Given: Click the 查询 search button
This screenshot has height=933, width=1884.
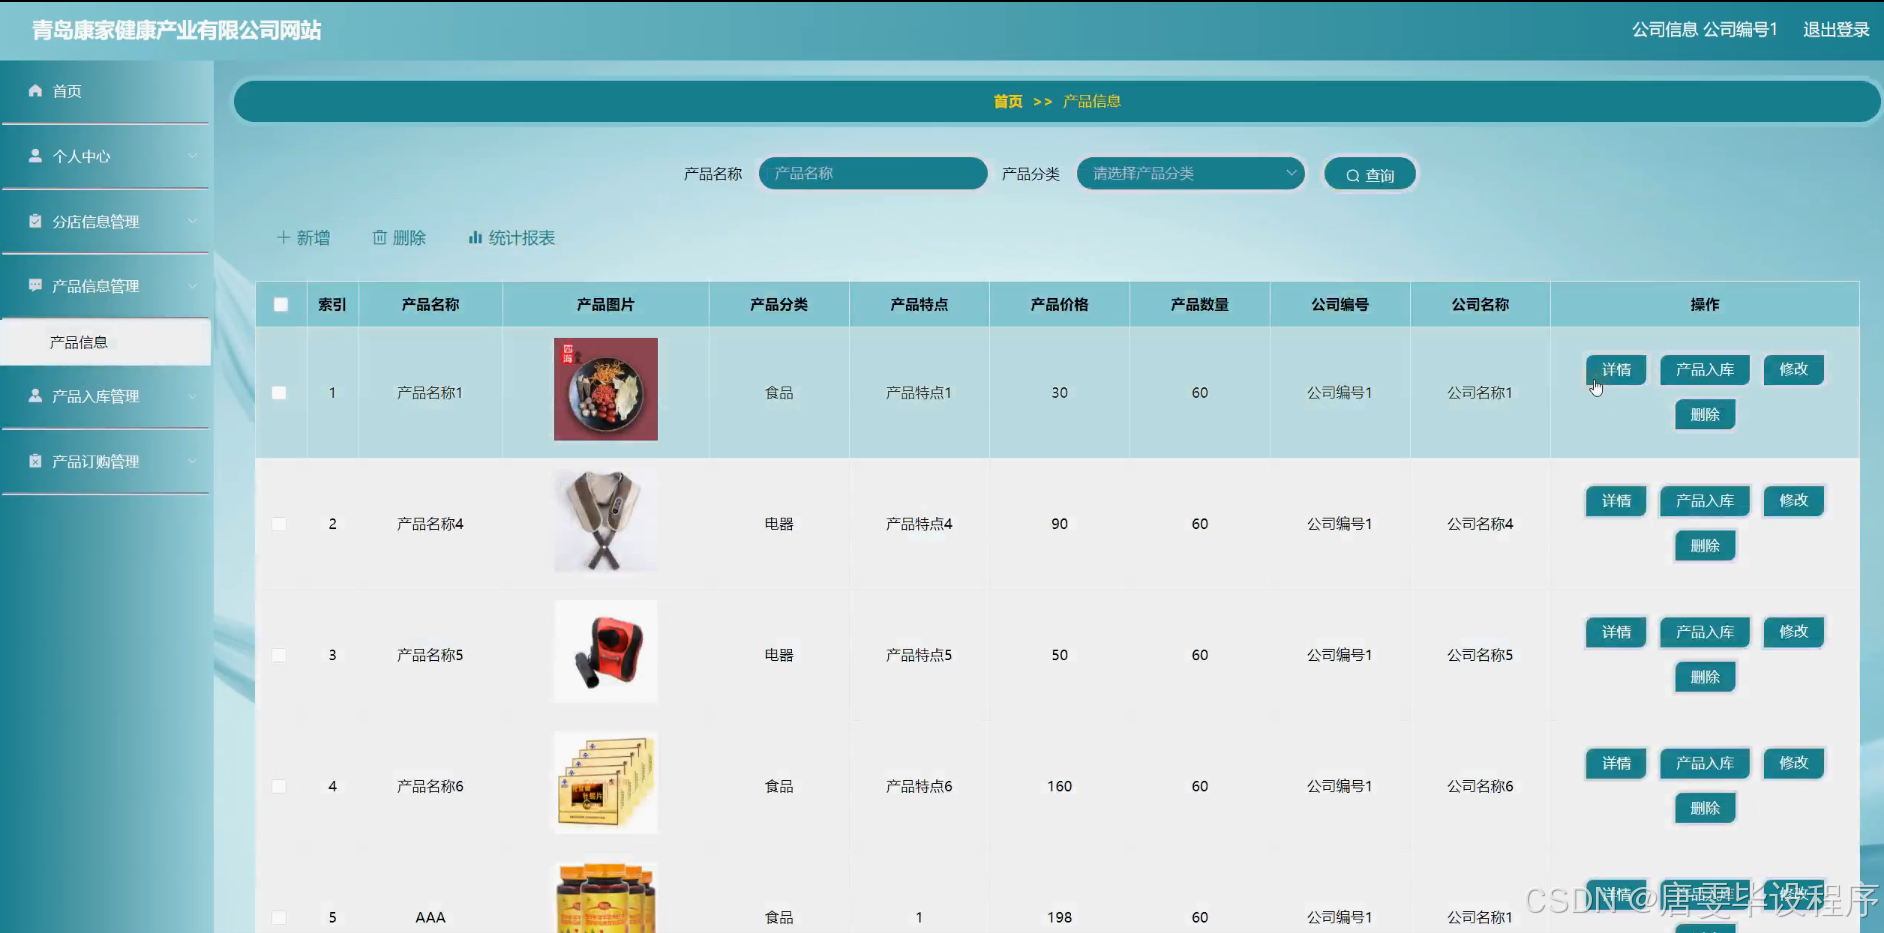Looking at the screenshot, I should tap(1370, 175).
